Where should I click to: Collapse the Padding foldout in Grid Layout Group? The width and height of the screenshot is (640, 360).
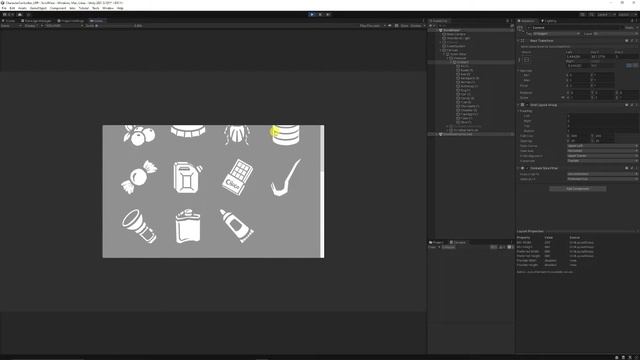[519, 111]
